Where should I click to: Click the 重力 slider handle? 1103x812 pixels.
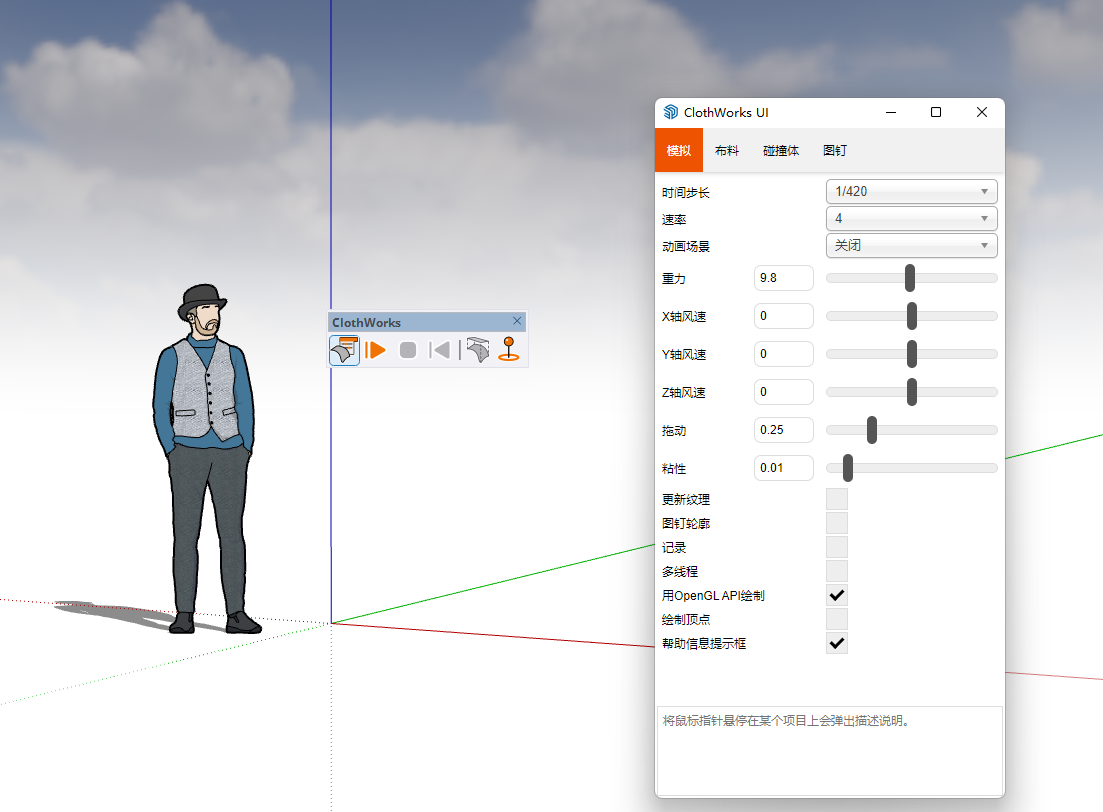pyautogui.click(x=910, y=278)
